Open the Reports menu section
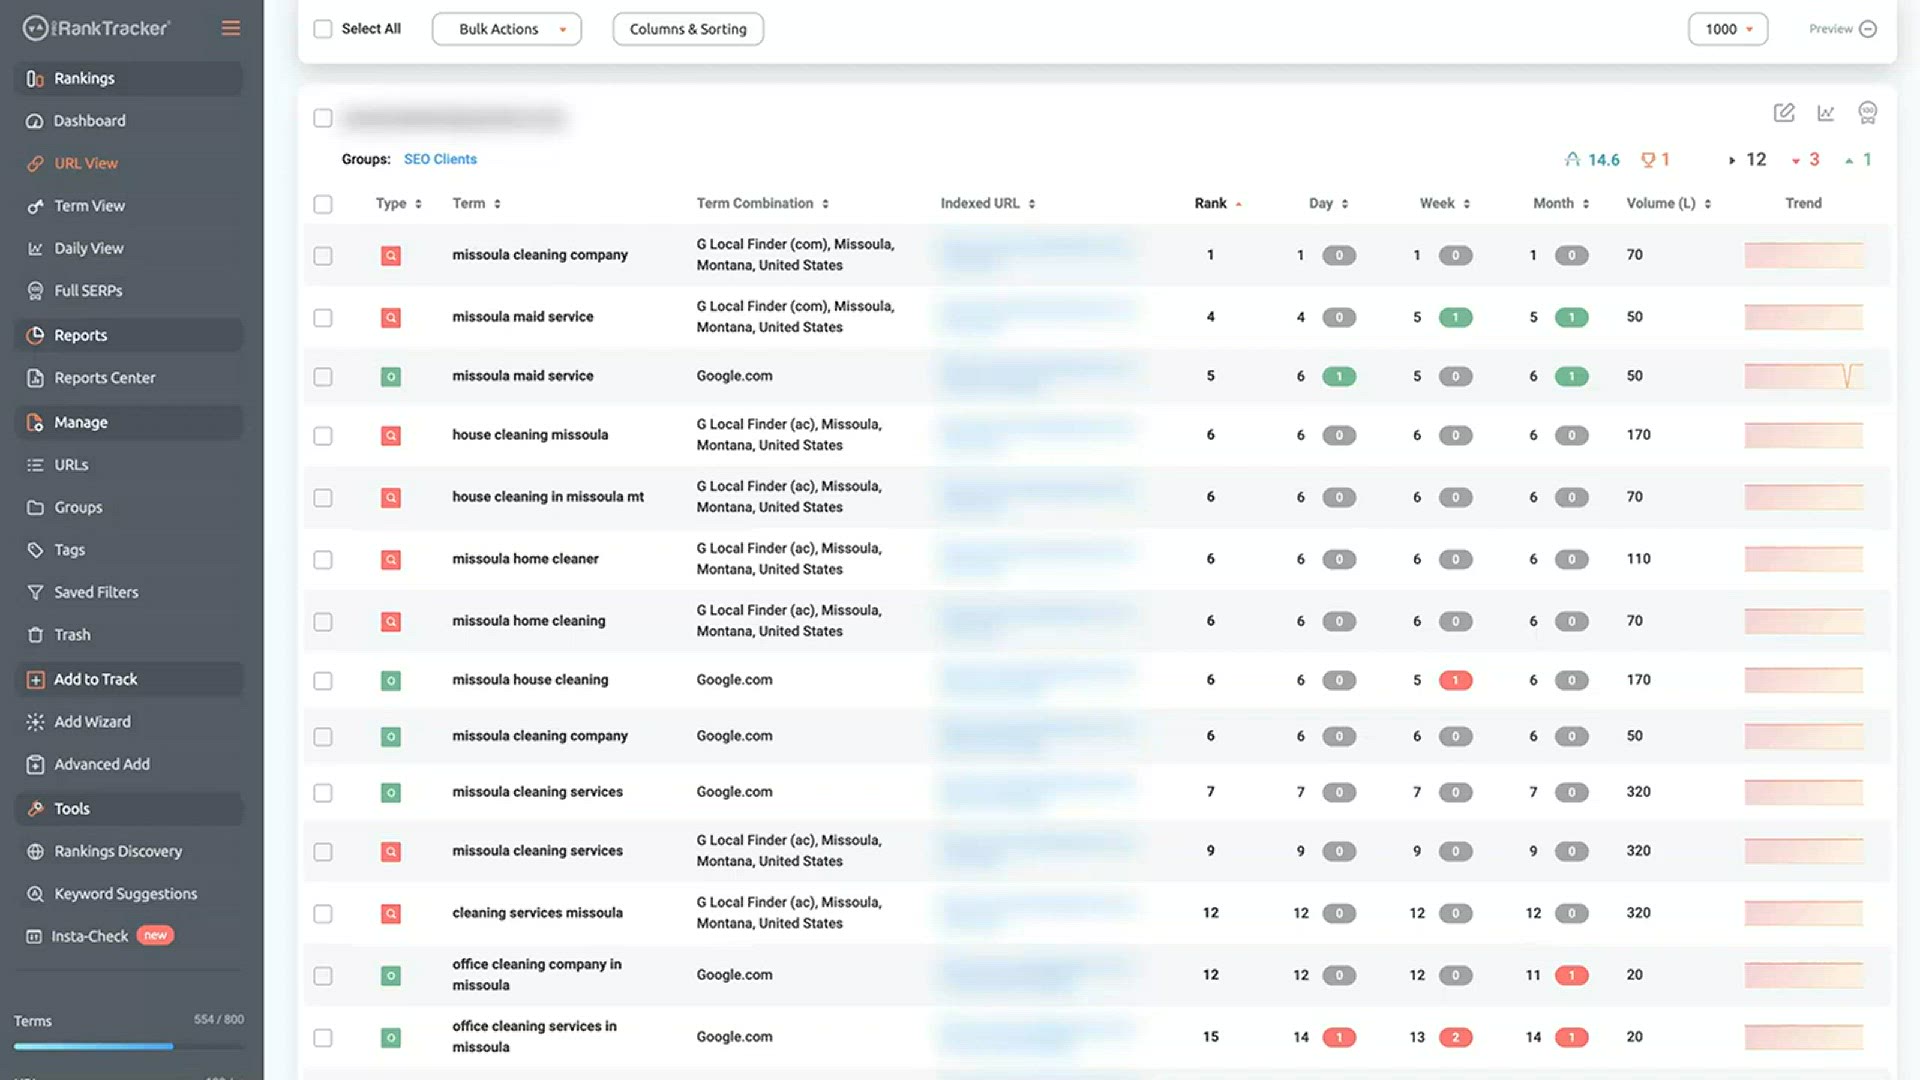 click(129, 336)
